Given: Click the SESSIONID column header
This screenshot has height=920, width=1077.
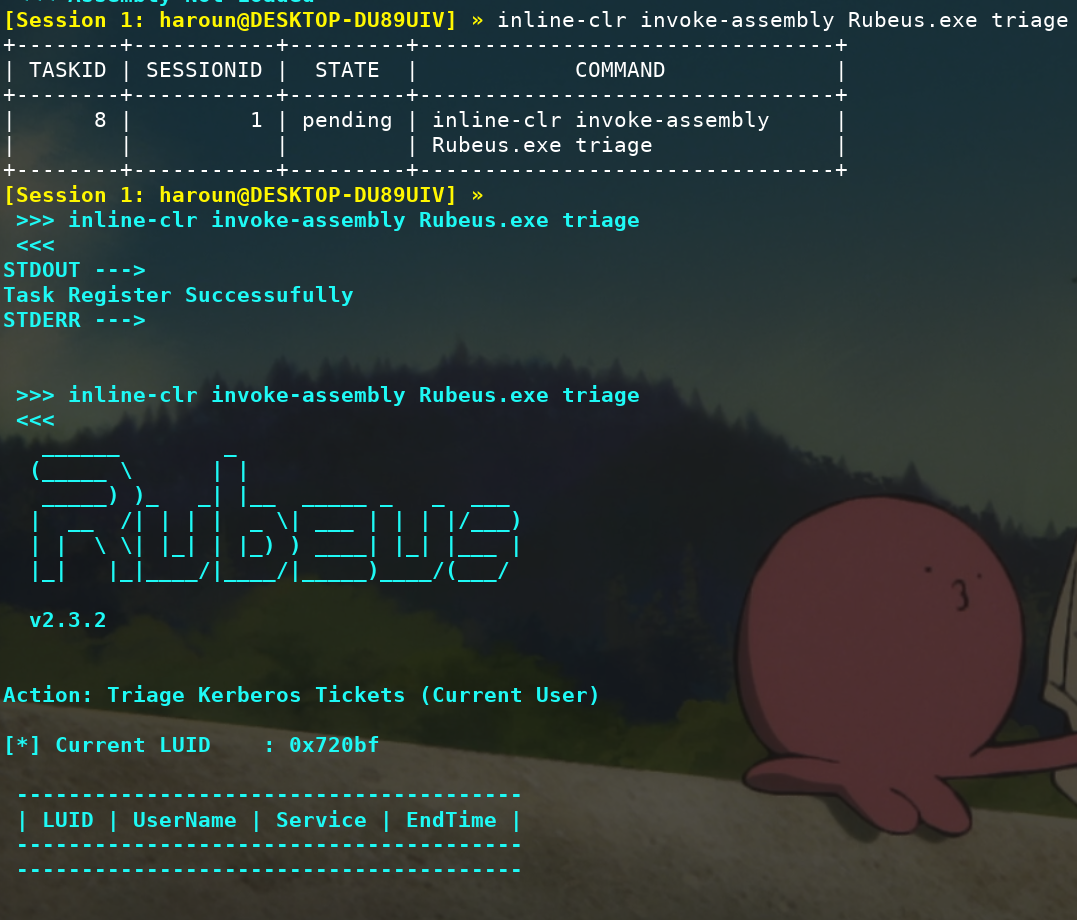Looking at the screenshot, I should point(204,70).
